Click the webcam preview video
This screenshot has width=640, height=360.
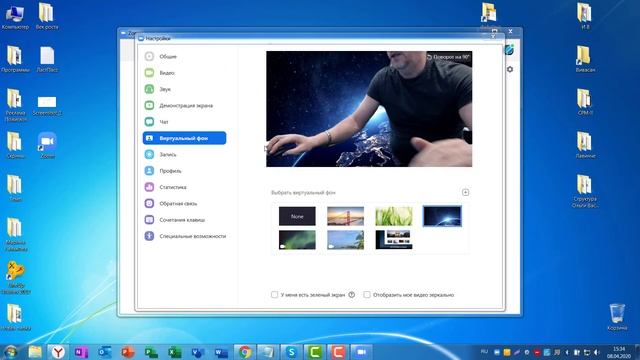(369, 109)
